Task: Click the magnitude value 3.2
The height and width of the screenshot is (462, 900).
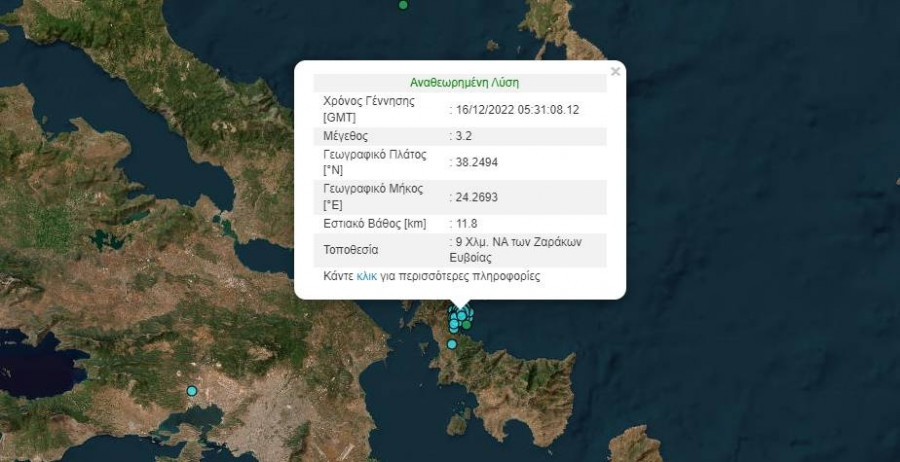Action: click(461, 136)
